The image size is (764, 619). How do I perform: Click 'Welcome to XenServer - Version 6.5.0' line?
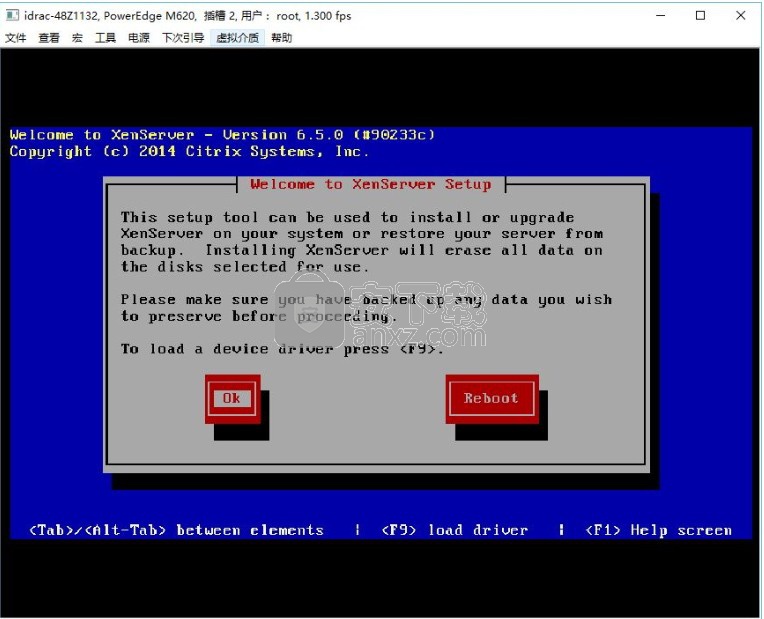tap(222, 135)
